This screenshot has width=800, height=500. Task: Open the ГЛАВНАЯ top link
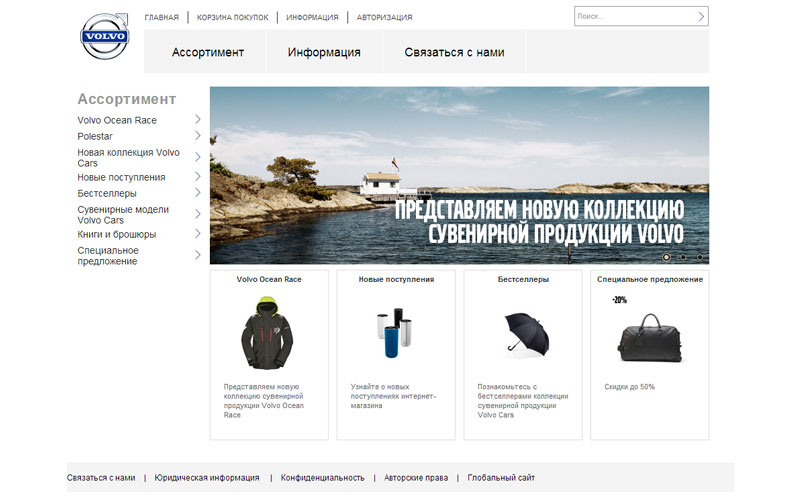click(161, 17)
